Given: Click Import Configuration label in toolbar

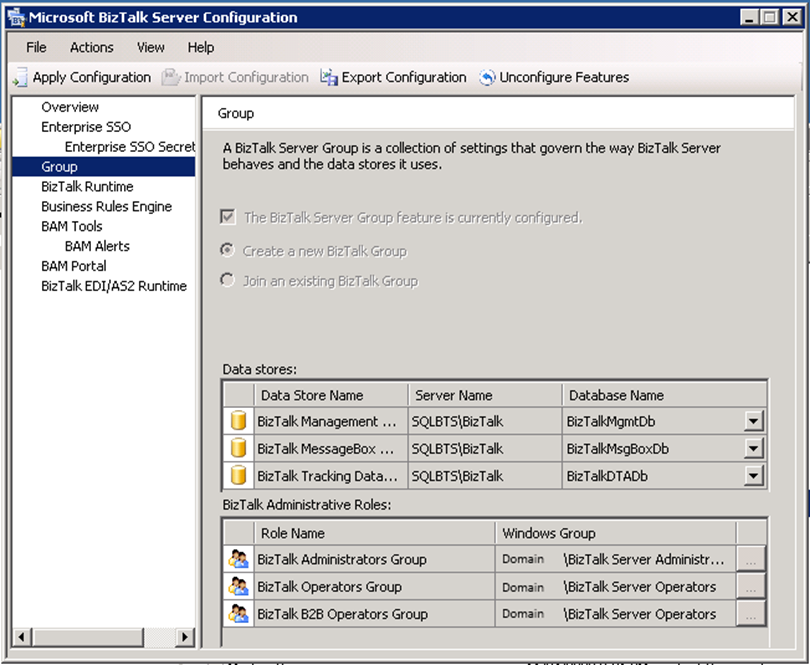Looking at the screenshot, I should click(246, 78).
